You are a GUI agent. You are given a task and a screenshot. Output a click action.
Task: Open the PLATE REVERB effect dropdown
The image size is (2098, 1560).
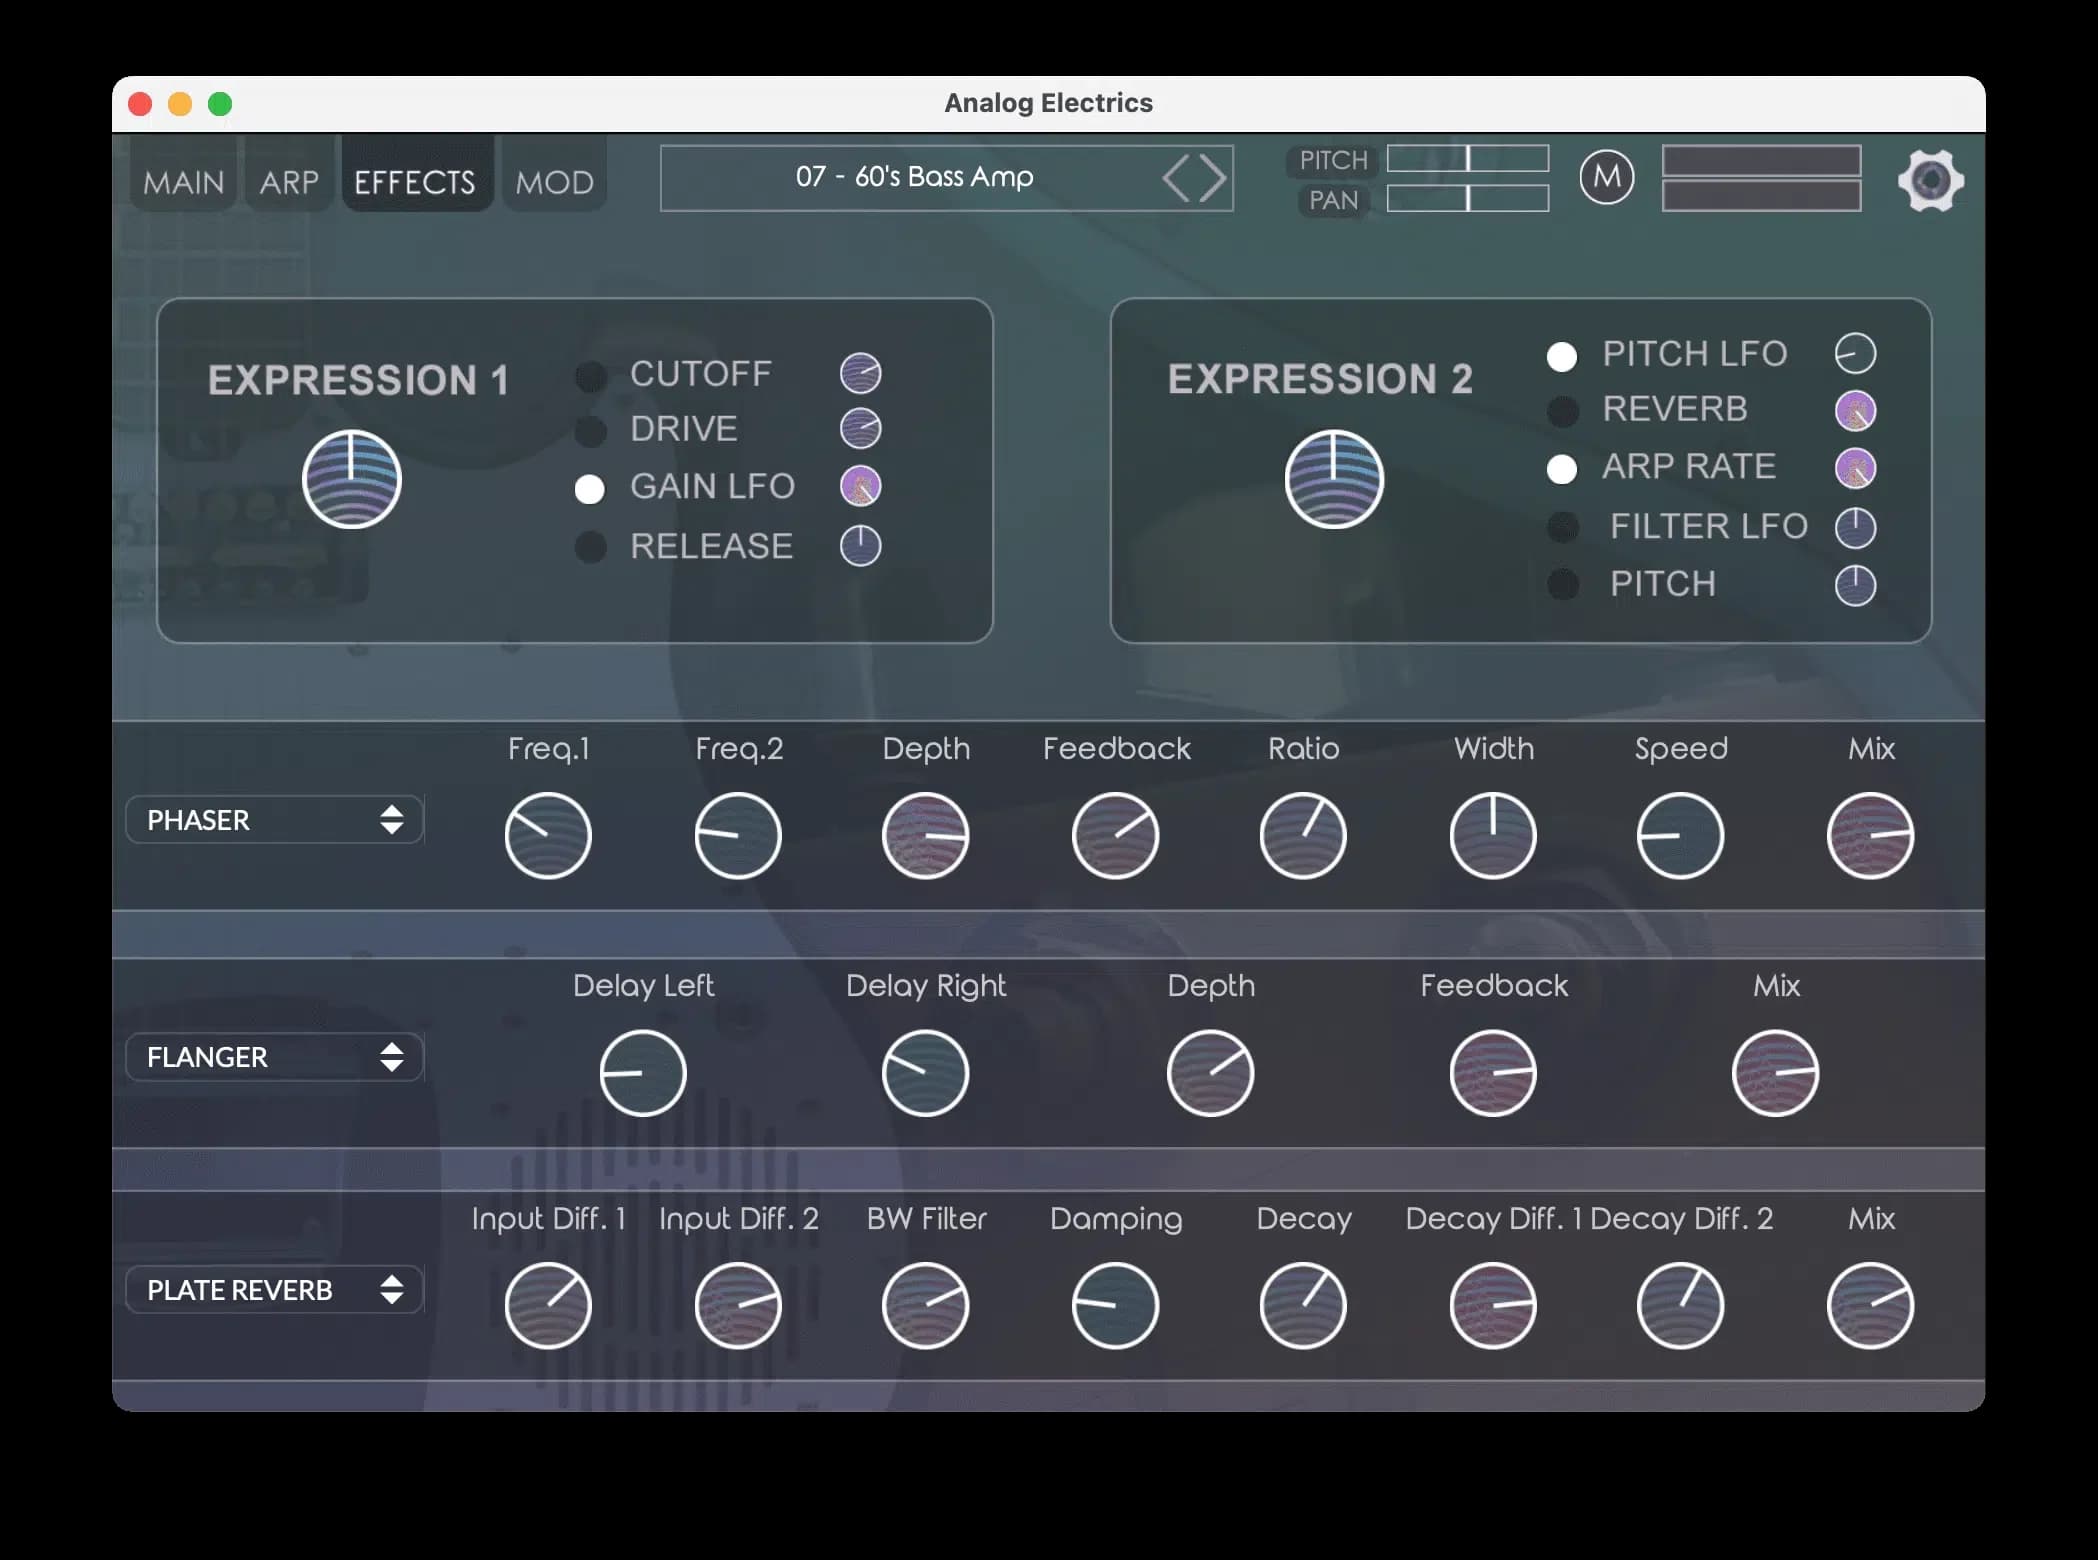point(274,1290)
